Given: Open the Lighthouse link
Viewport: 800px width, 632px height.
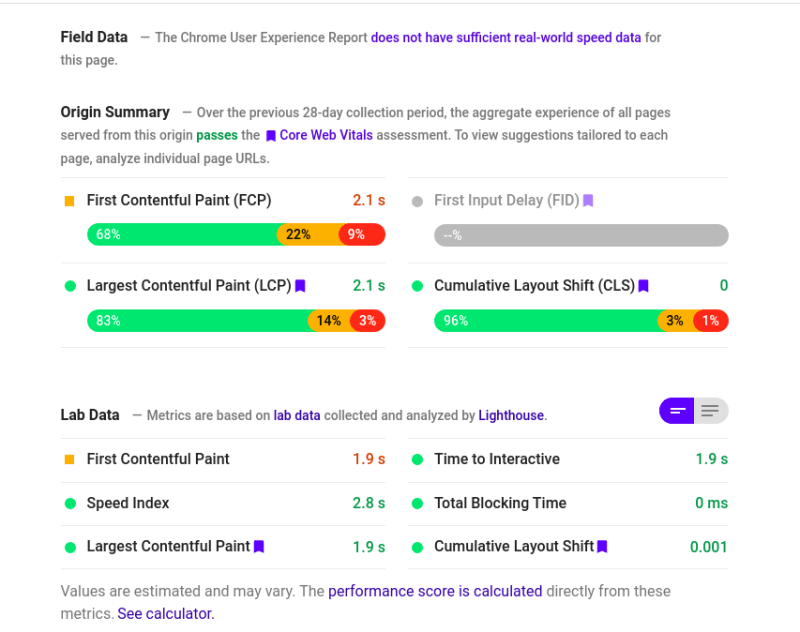Looking at the screenshot, I should 511,416.
